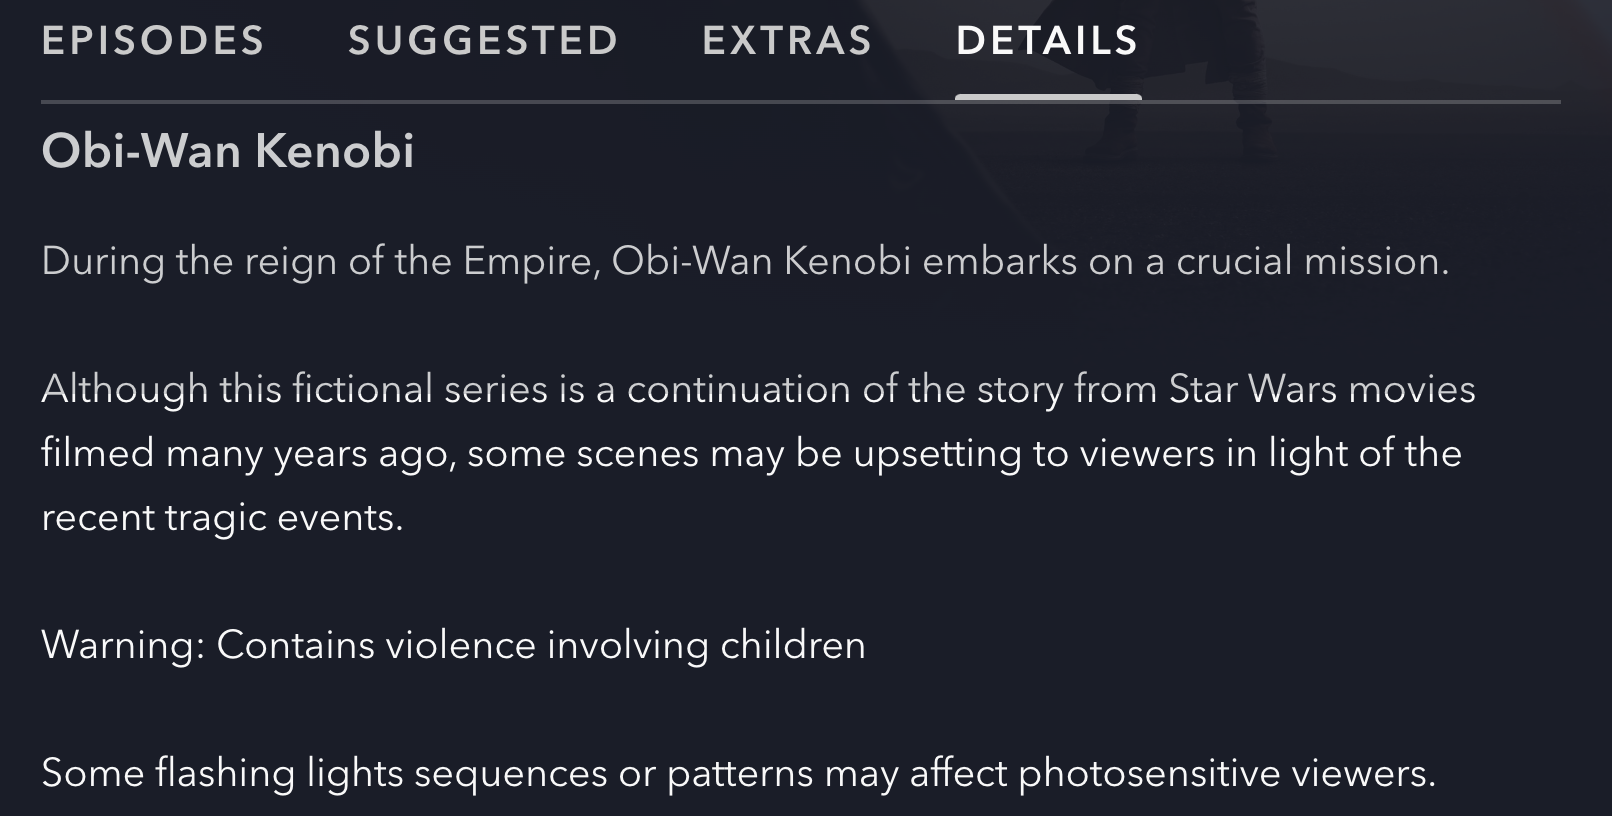
Task: Click the DETAILS tab
Action: (1046, 40)
